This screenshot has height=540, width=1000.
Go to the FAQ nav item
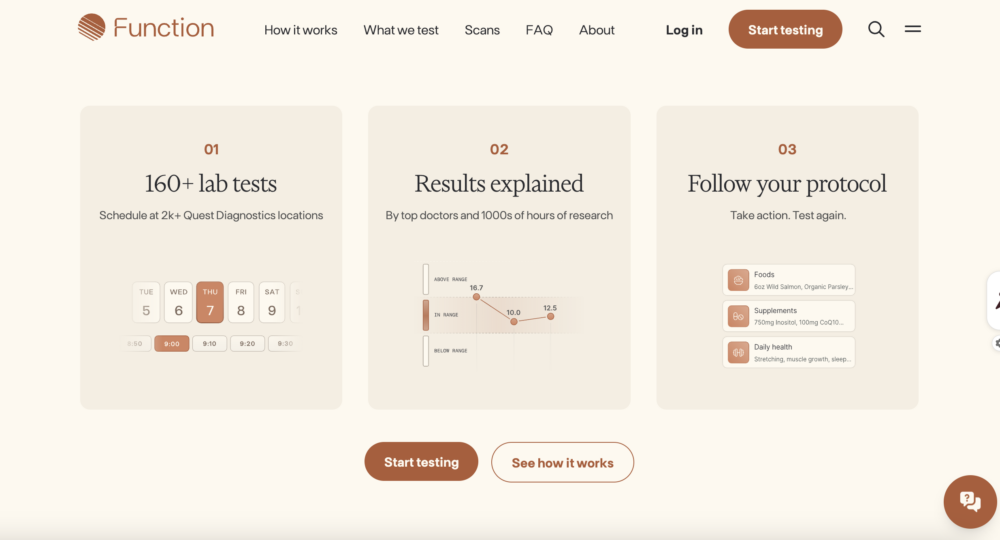point(539,30)
